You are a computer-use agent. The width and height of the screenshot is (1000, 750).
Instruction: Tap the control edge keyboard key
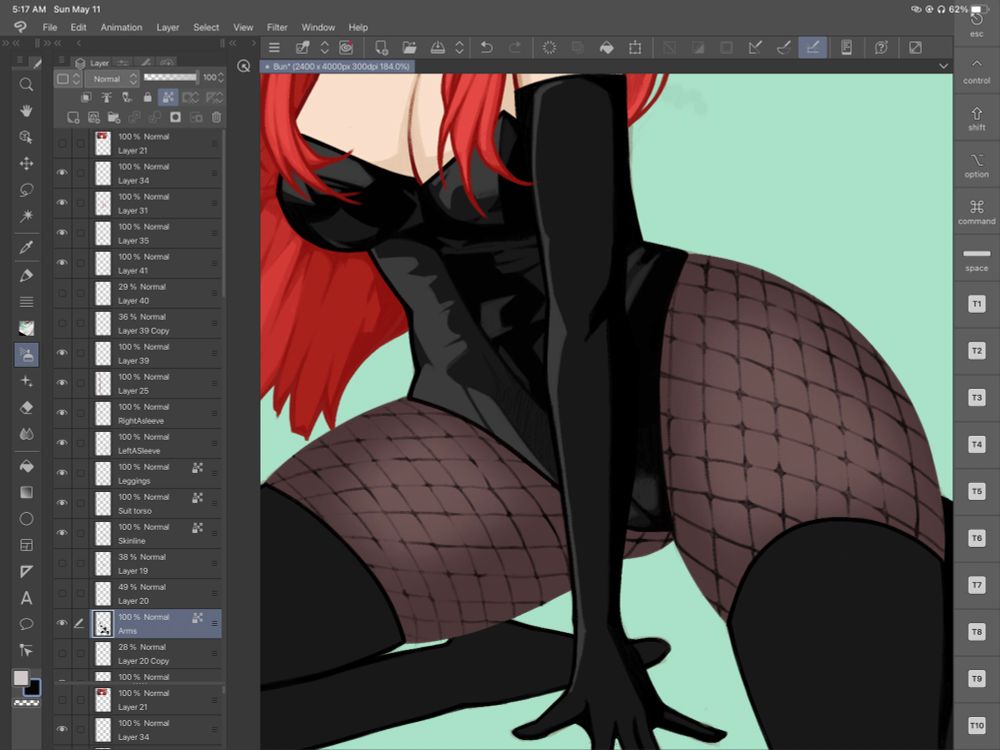coord(976,71)
